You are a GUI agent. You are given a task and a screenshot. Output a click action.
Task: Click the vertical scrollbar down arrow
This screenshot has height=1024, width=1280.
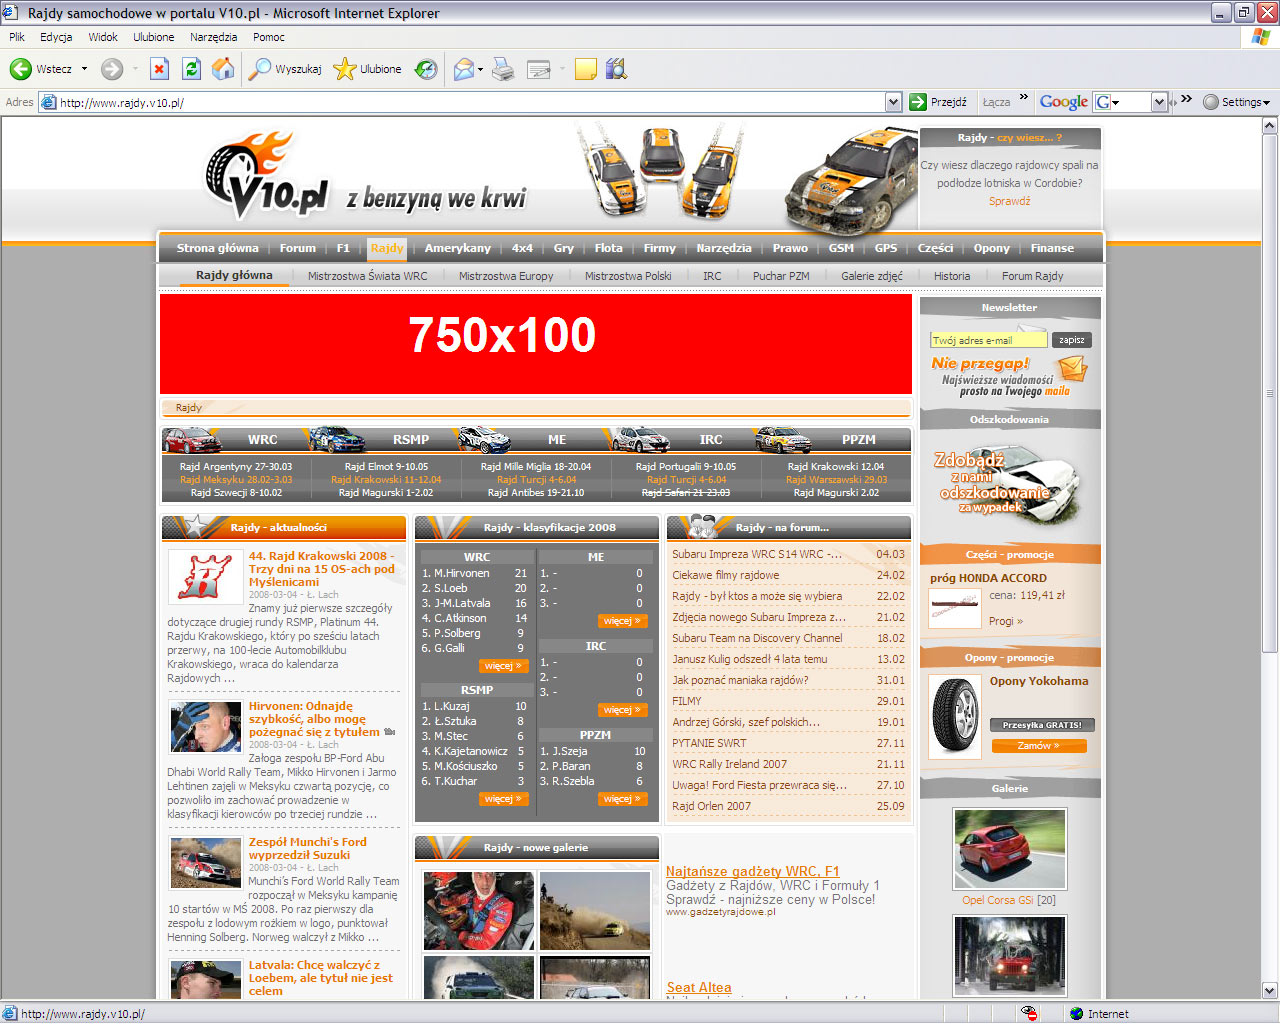point(1270,991)
